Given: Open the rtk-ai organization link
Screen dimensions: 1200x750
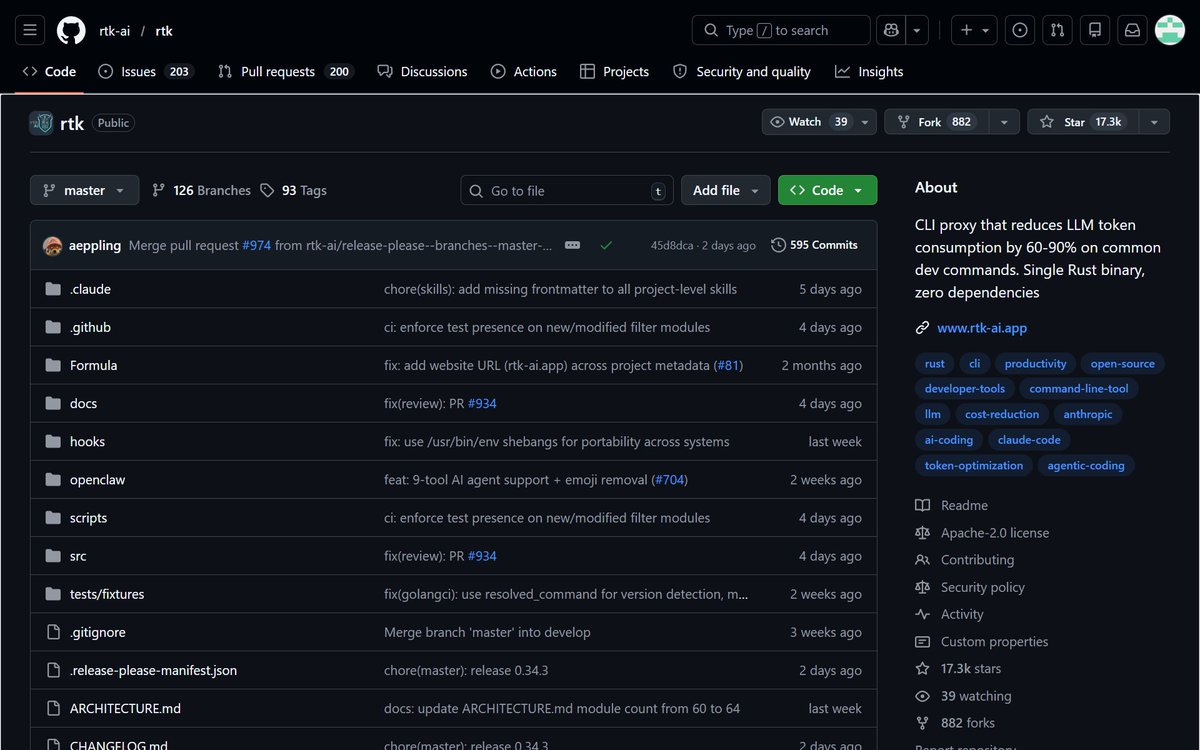Looking at the screenshot, I should coord(115,31).
